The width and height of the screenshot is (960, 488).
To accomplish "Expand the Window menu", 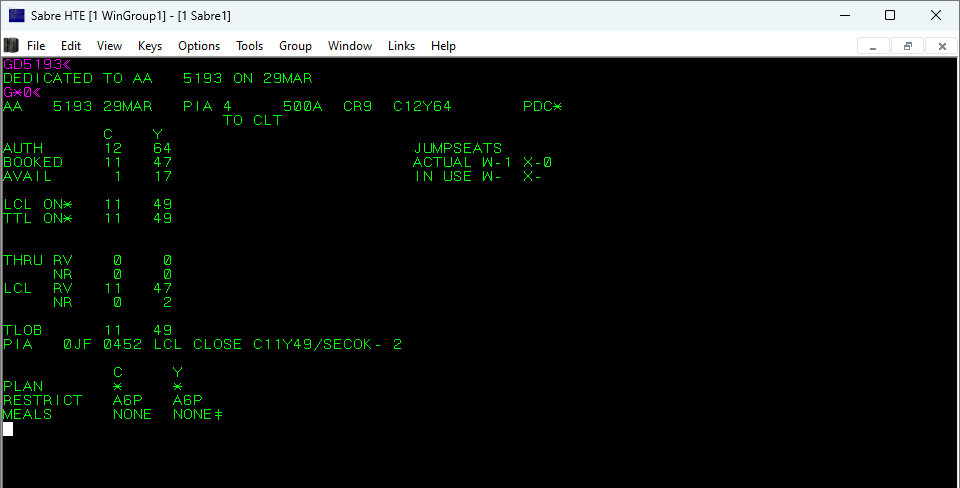I will tap(350, 46).
